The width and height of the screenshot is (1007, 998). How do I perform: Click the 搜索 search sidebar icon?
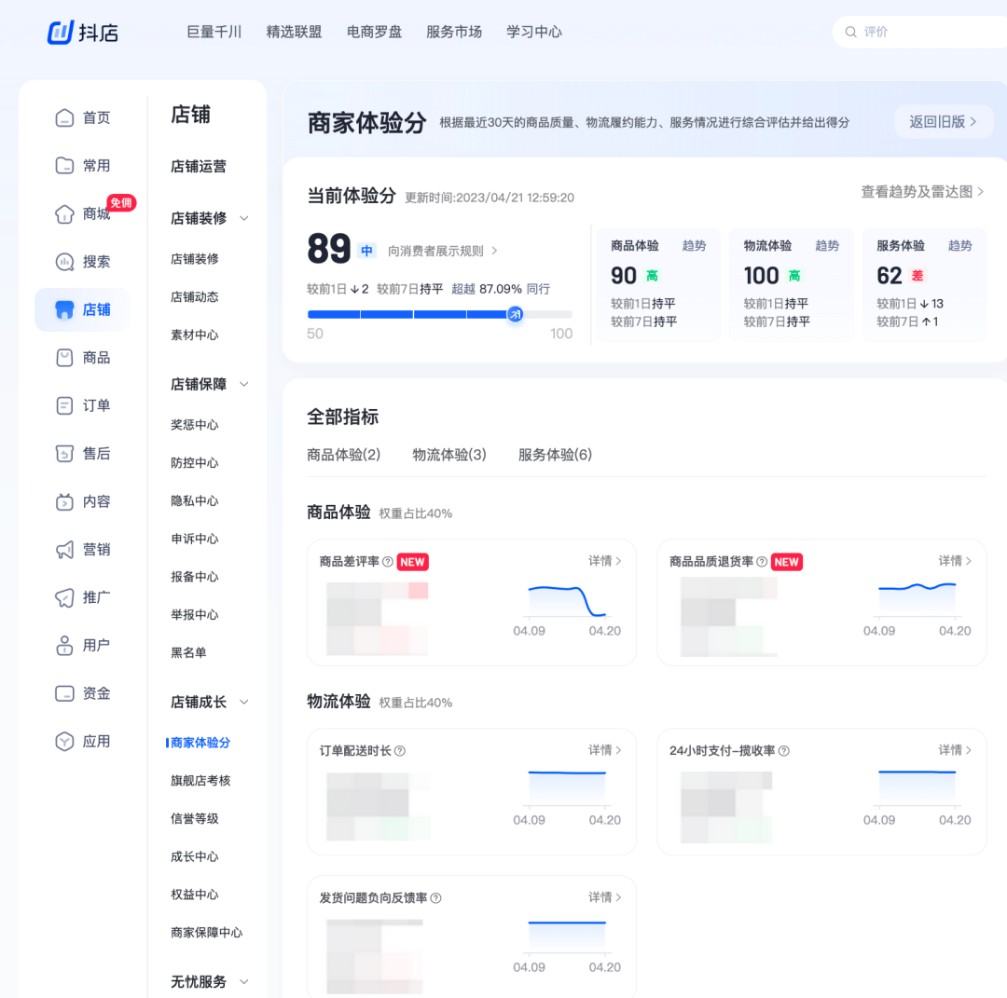pyautogui.click(x=64, y=261)
